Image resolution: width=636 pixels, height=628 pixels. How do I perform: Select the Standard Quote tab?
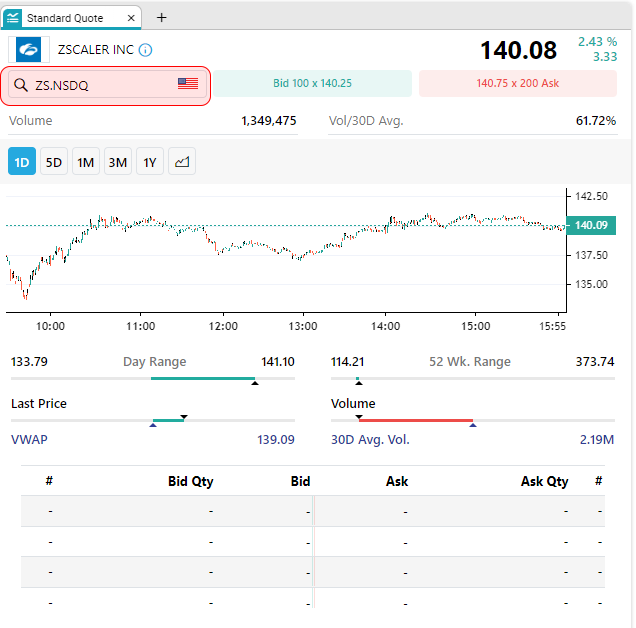tap(69, 18)
